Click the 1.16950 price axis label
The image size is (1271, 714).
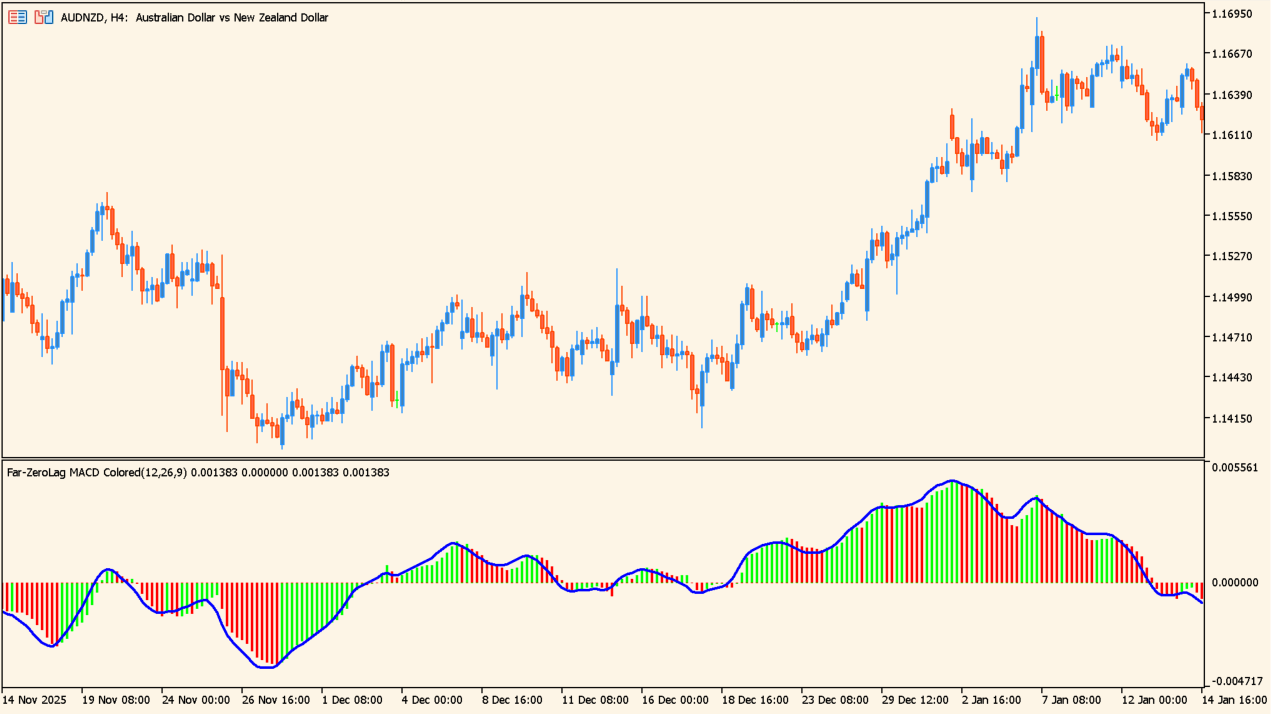pos(1231,14)
